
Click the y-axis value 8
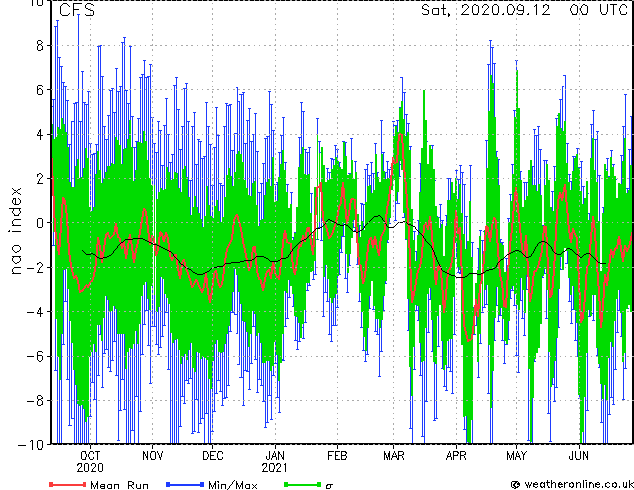coord(40,46)
